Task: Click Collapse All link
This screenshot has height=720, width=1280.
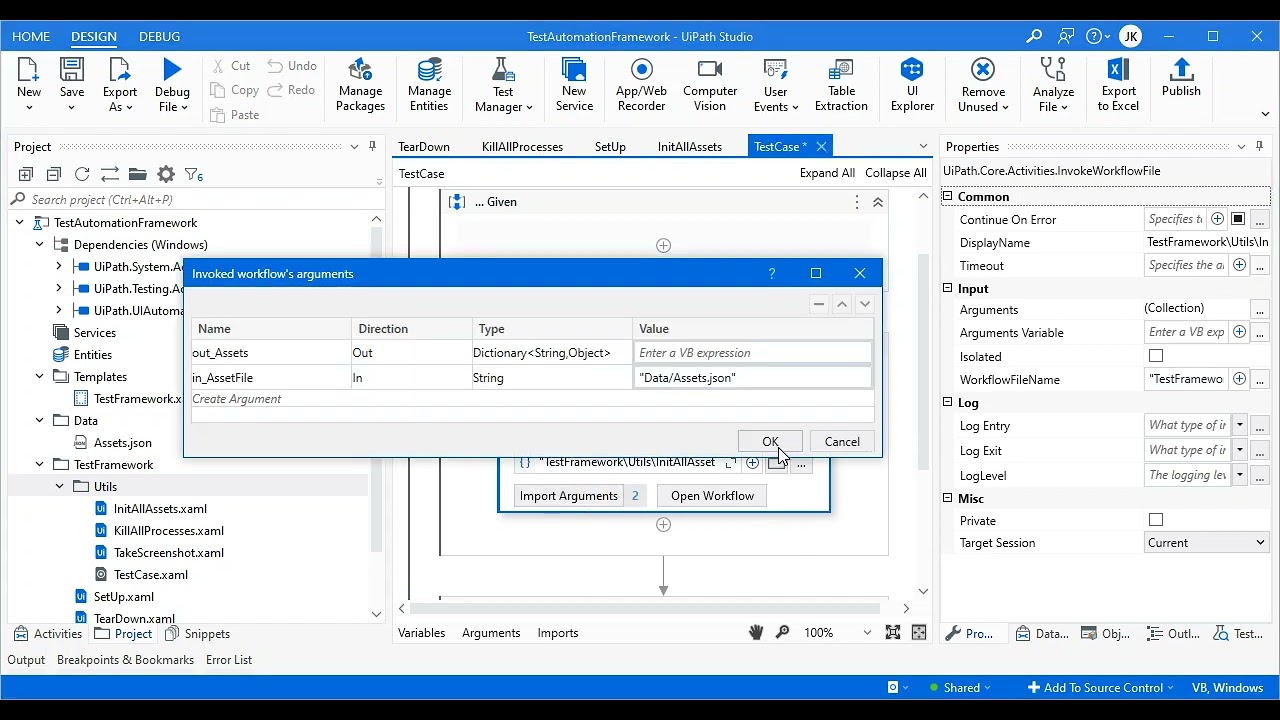Action: pos(896,173)
